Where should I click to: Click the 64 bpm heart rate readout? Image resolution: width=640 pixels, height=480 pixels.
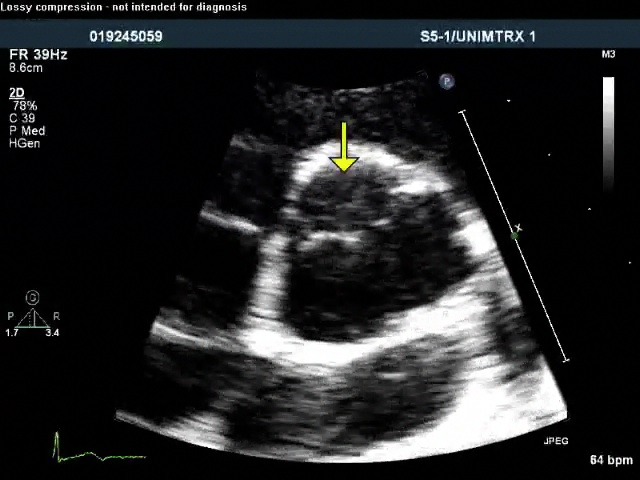point(611,460)
